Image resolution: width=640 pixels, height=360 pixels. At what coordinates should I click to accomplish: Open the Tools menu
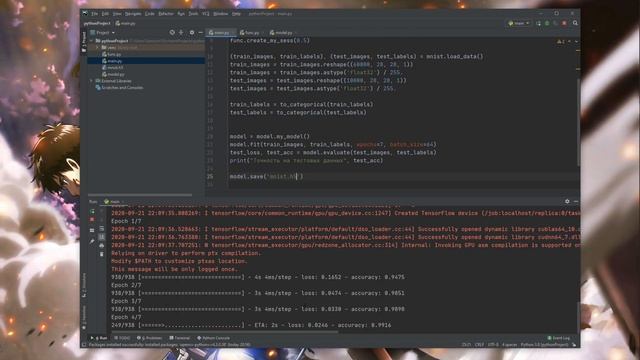click(193, 14)
